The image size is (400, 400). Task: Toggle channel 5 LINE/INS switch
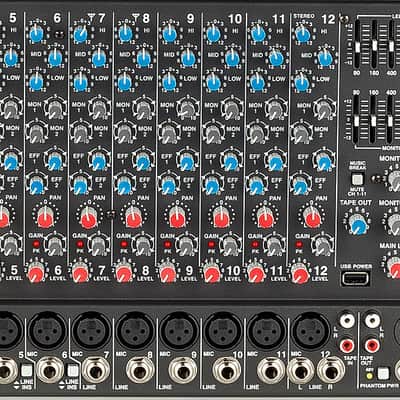(x=26, y=370)
